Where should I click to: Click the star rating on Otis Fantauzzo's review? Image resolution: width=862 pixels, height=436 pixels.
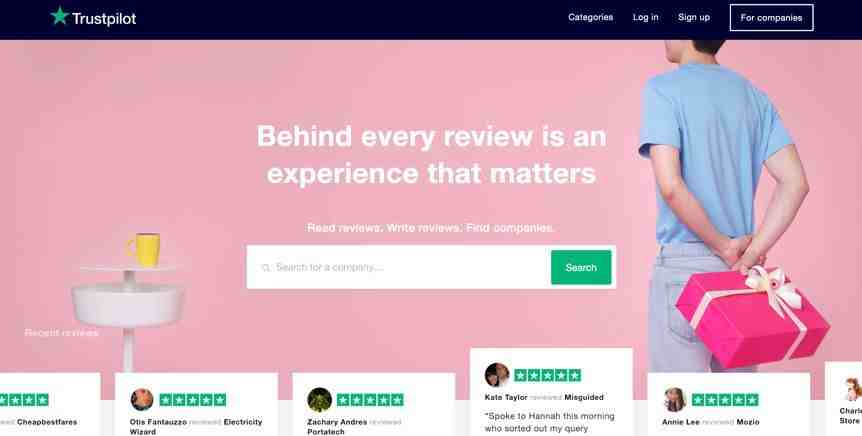tap(193, 400)
